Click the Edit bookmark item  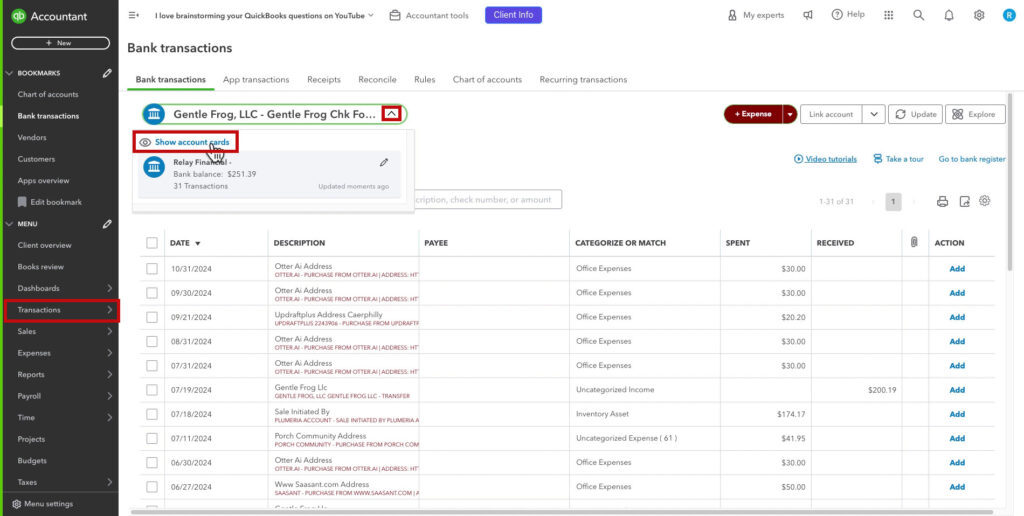[50, 202]
